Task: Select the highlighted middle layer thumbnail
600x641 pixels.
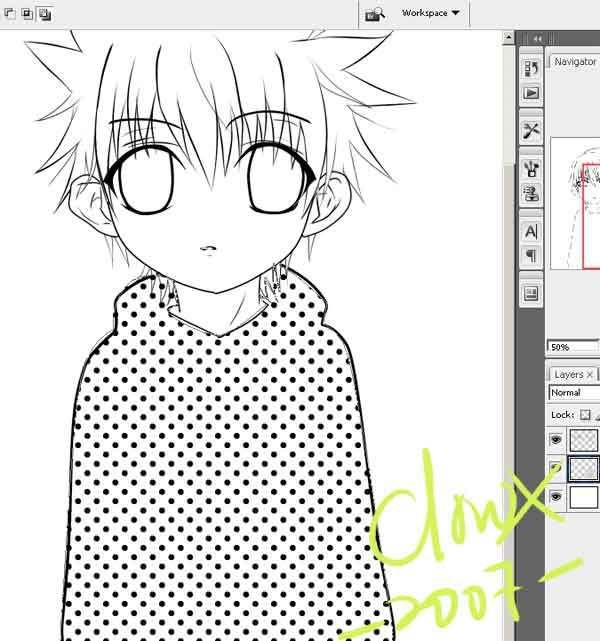Action: (x=584, y=468)
